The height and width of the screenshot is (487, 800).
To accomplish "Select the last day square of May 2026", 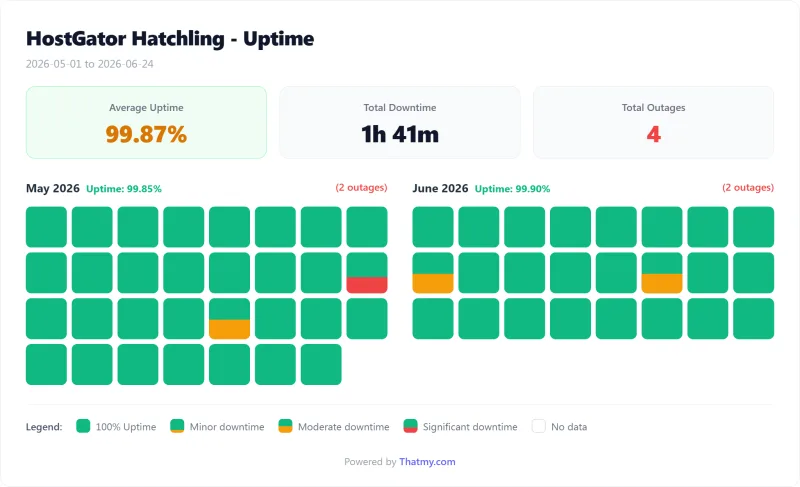I will point(321,365).
